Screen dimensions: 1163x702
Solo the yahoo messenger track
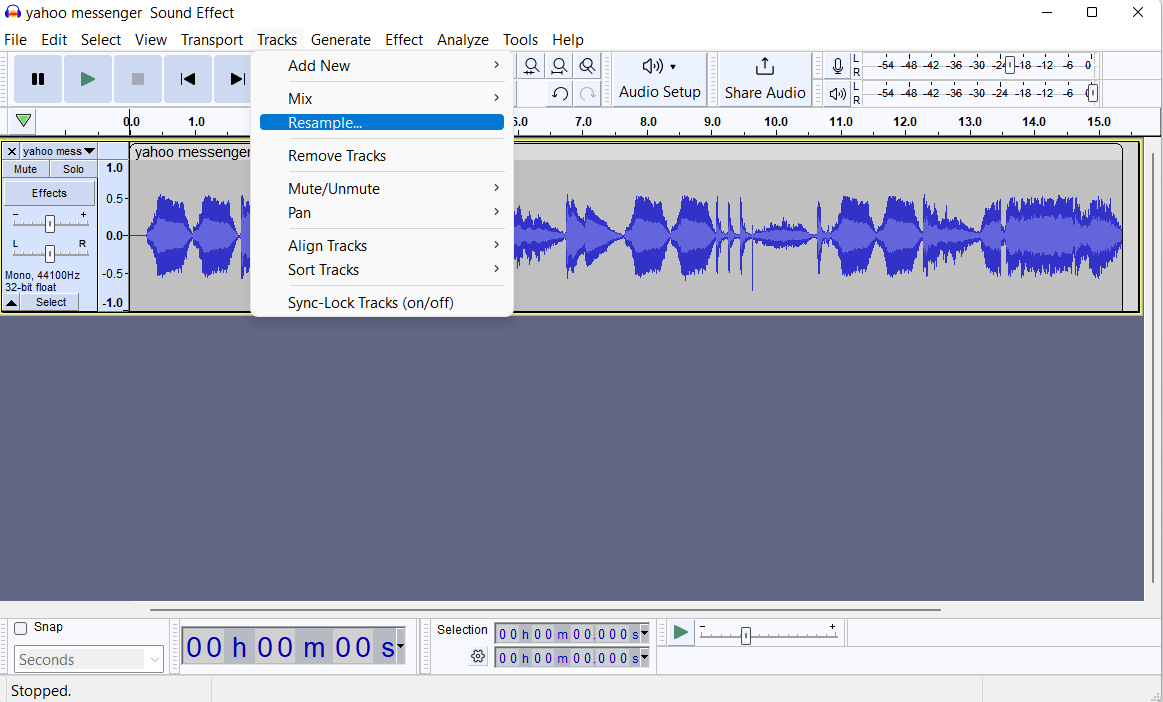73,169
